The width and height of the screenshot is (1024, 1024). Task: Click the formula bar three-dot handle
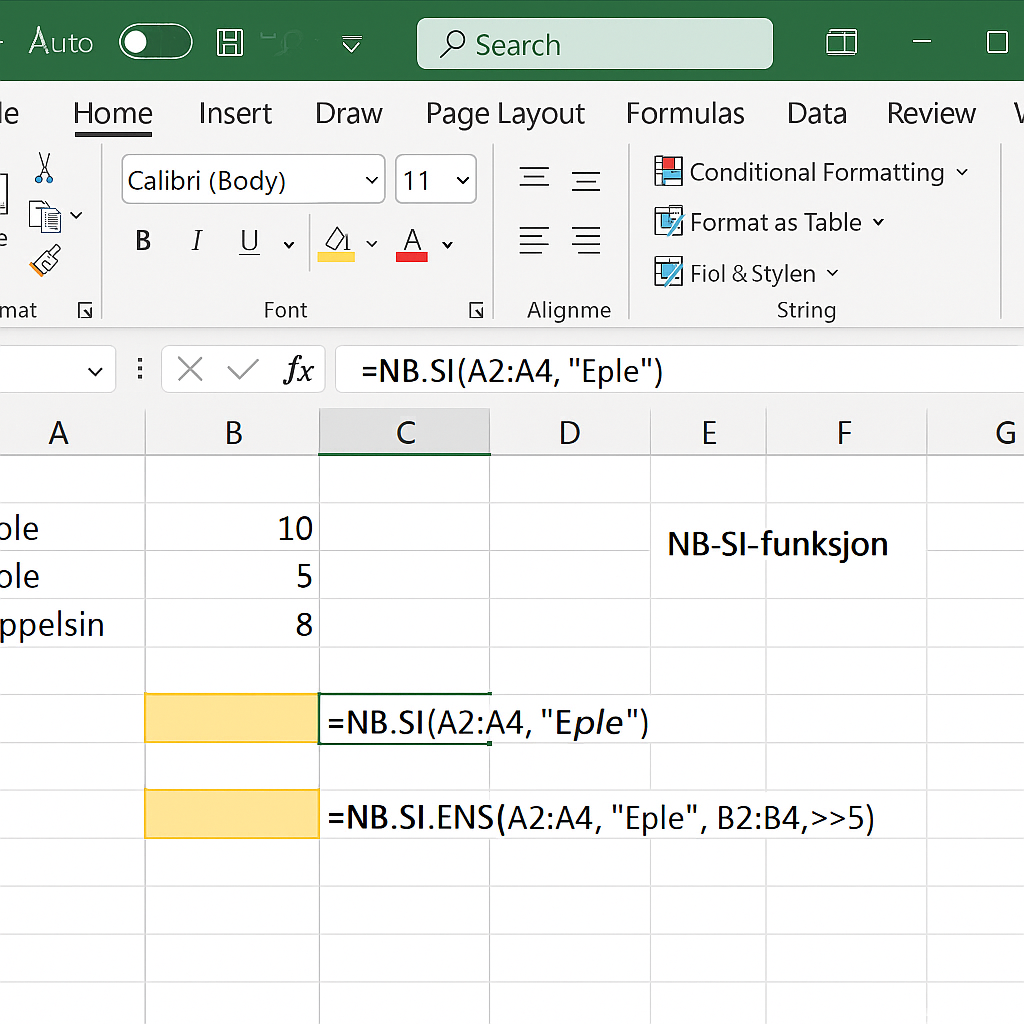pos(140,369)
